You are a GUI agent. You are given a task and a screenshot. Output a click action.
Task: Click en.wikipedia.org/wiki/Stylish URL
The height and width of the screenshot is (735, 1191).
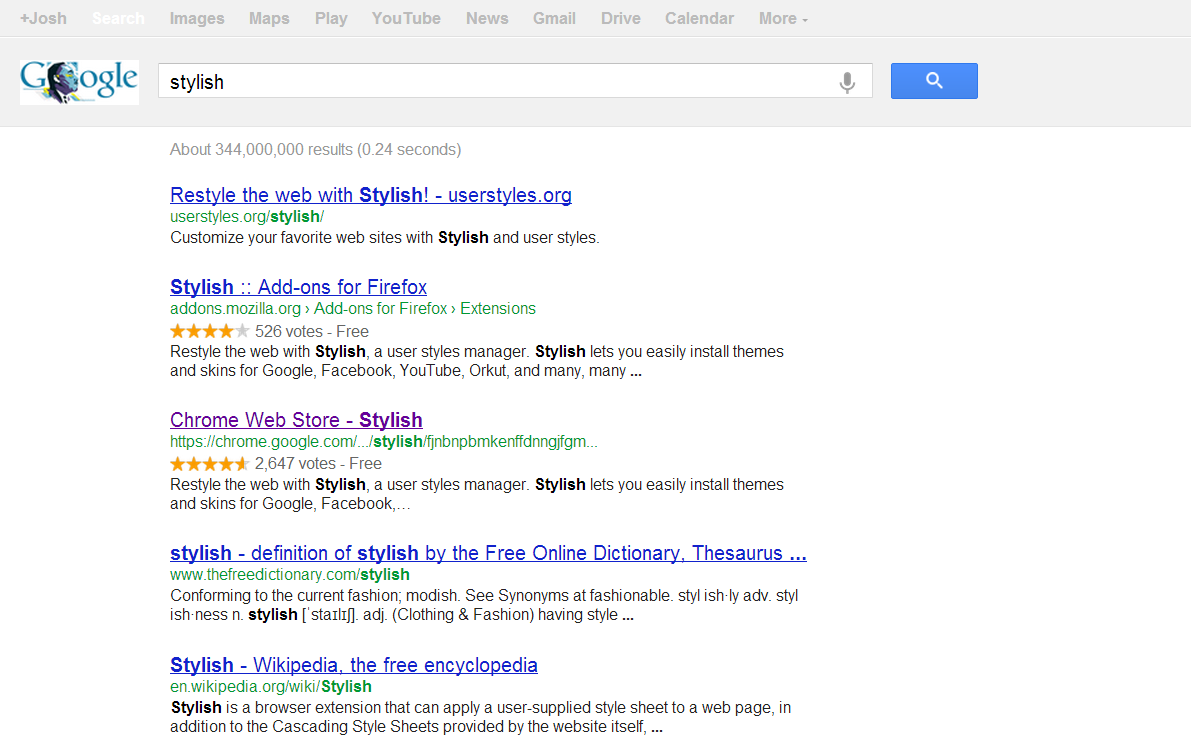(x=270, y=686)
